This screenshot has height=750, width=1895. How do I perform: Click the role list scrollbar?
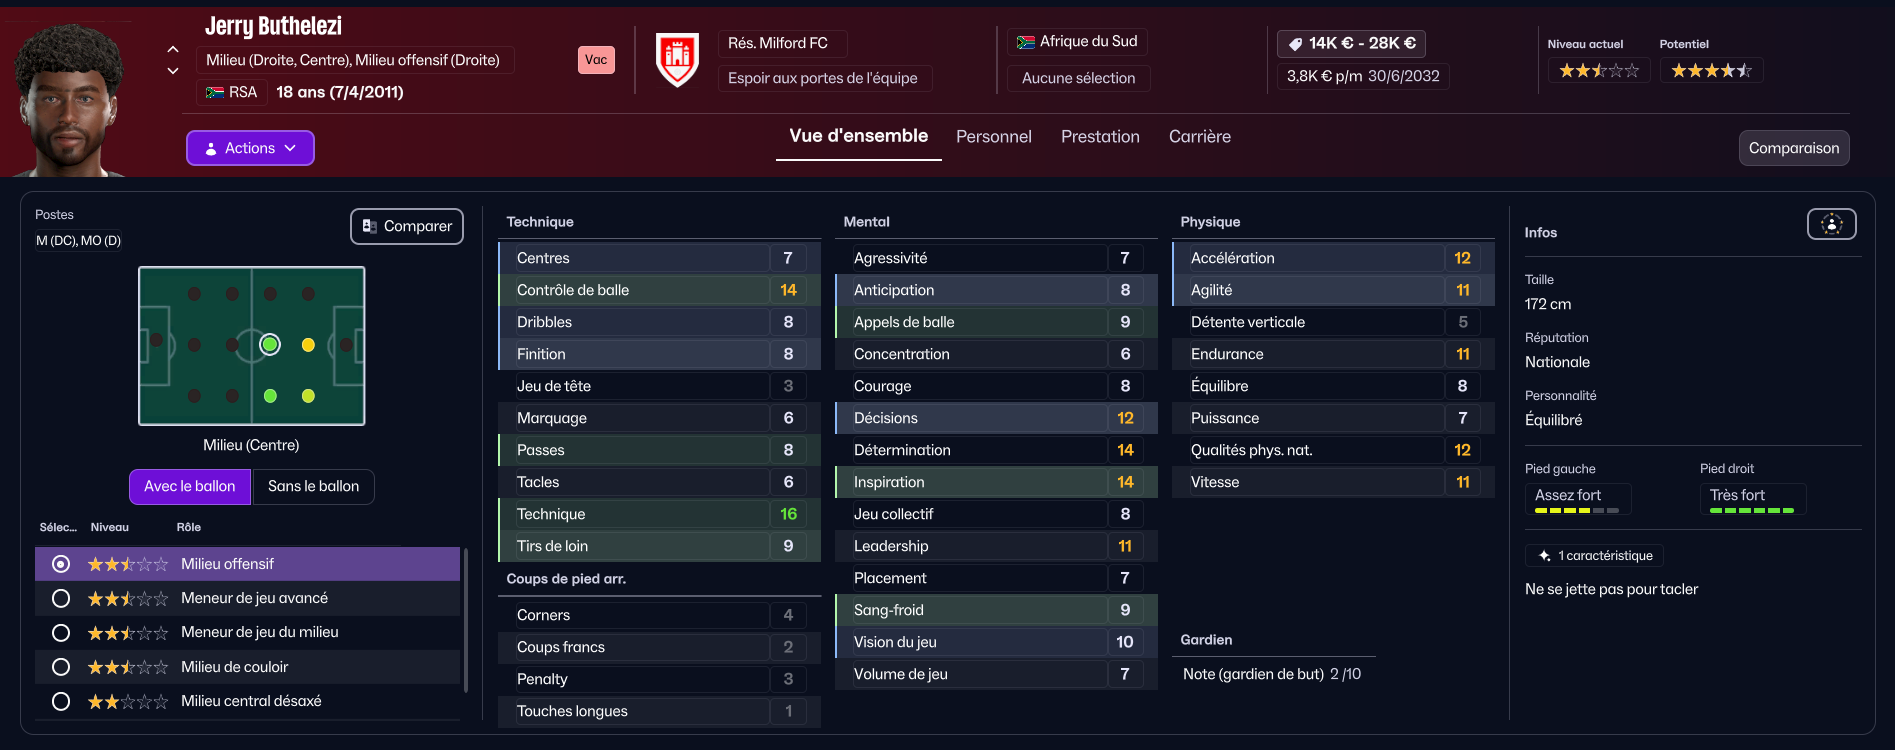(466, 620)
